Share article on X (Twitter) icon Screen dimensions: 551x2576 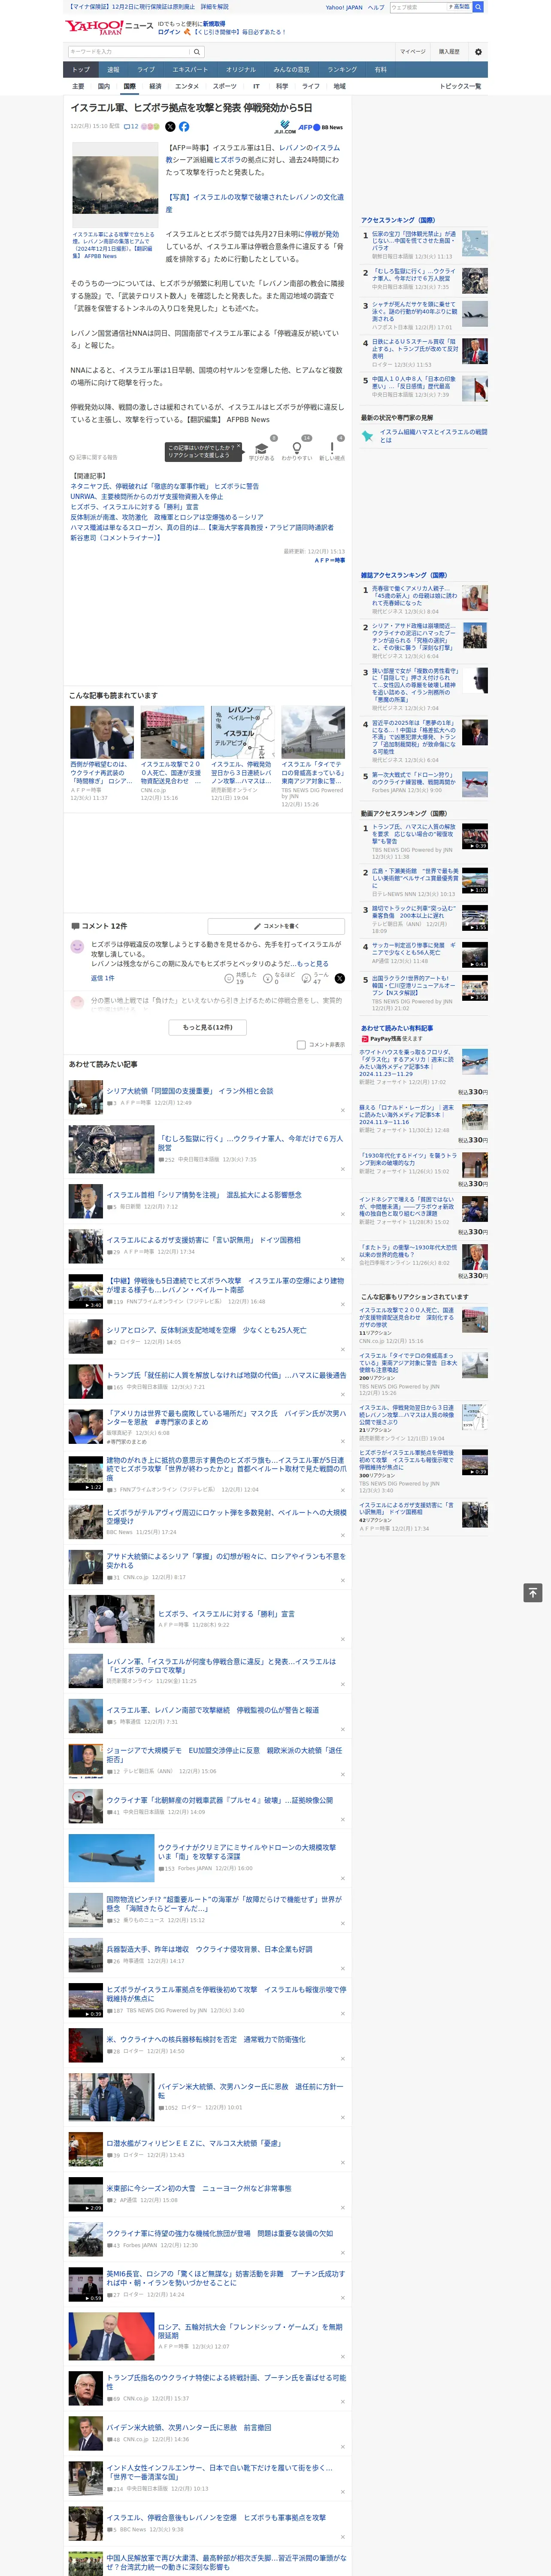pyautogui.click(x=170, y=127)
